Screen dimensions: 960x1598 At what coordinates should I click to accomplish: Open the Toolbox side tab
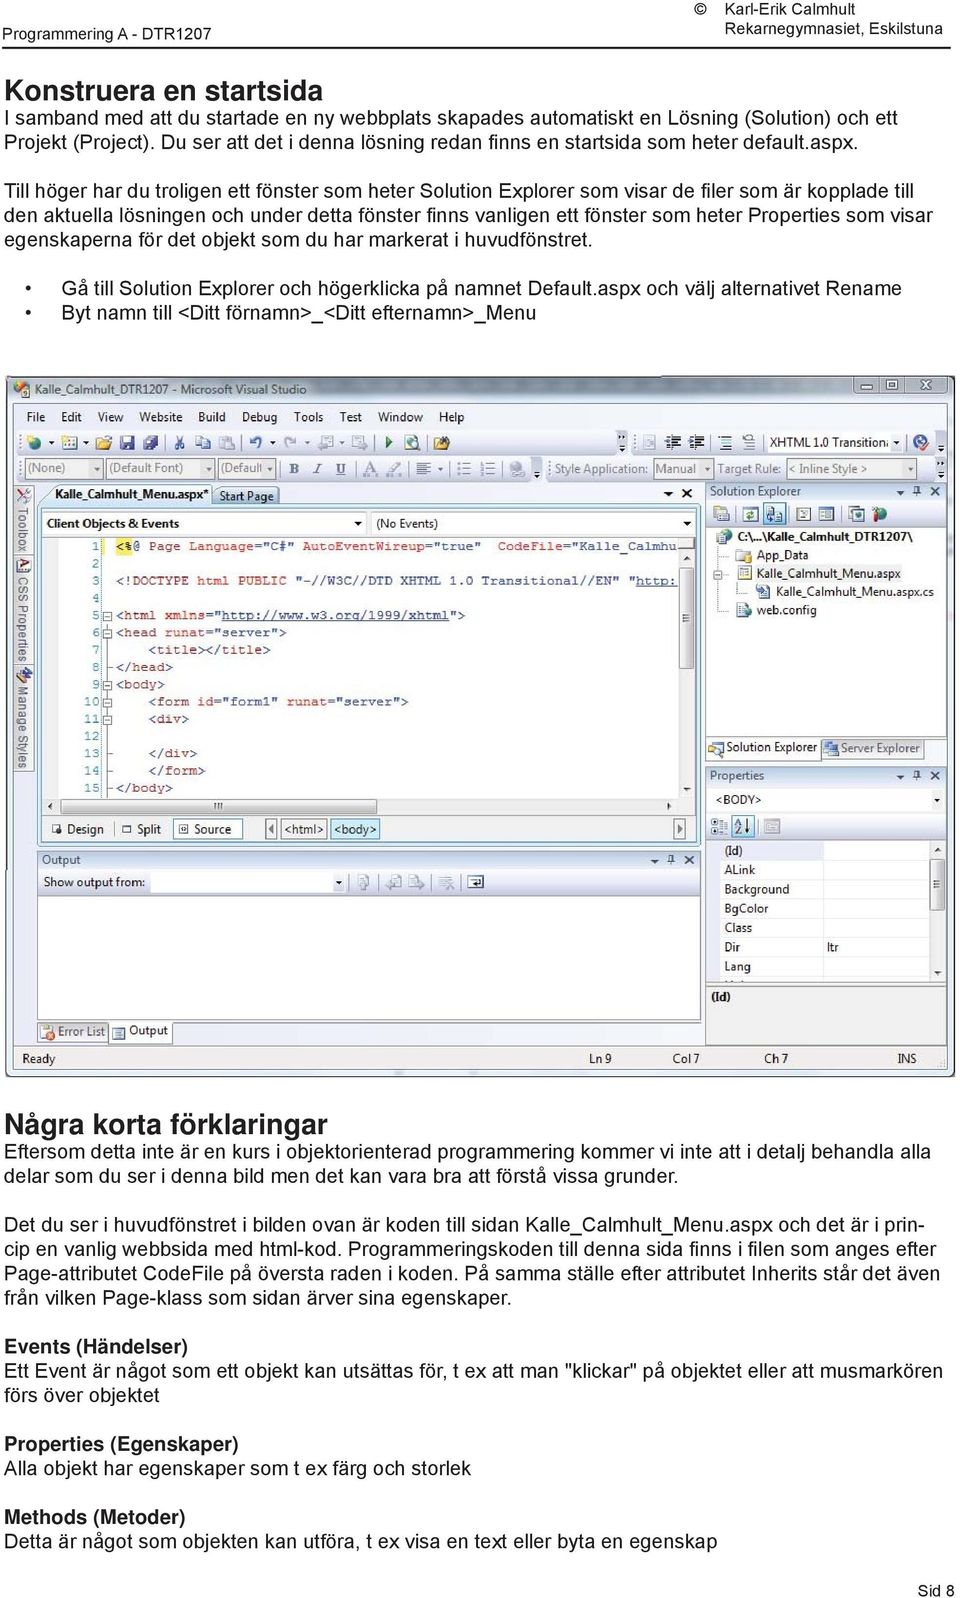pos(23,519)
